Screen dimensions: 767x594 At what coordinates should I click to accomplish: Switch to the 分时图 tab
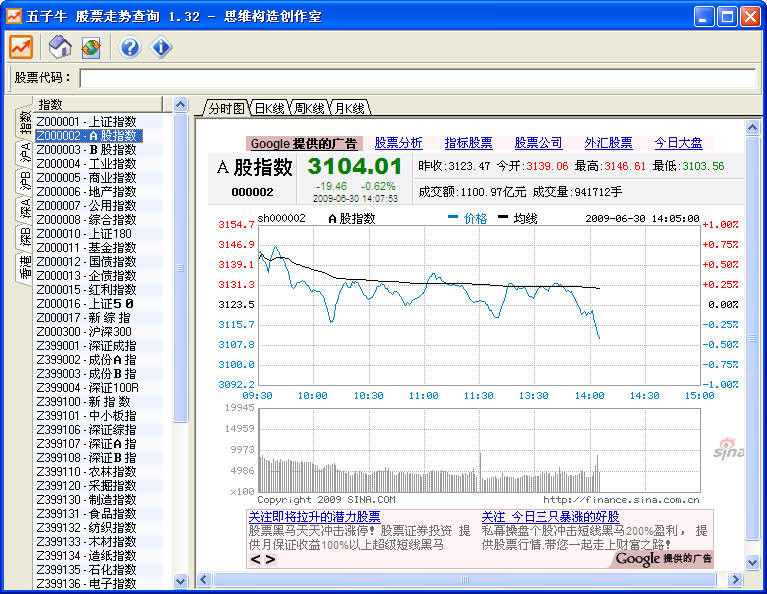click(x=226, y=108)
